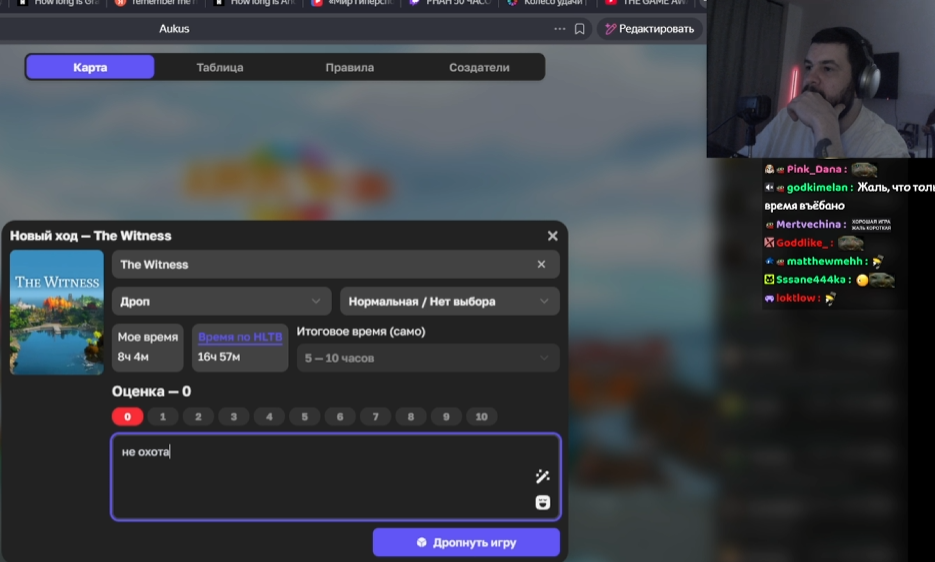Click The Witness cover thumbnail

pos(57,312)
